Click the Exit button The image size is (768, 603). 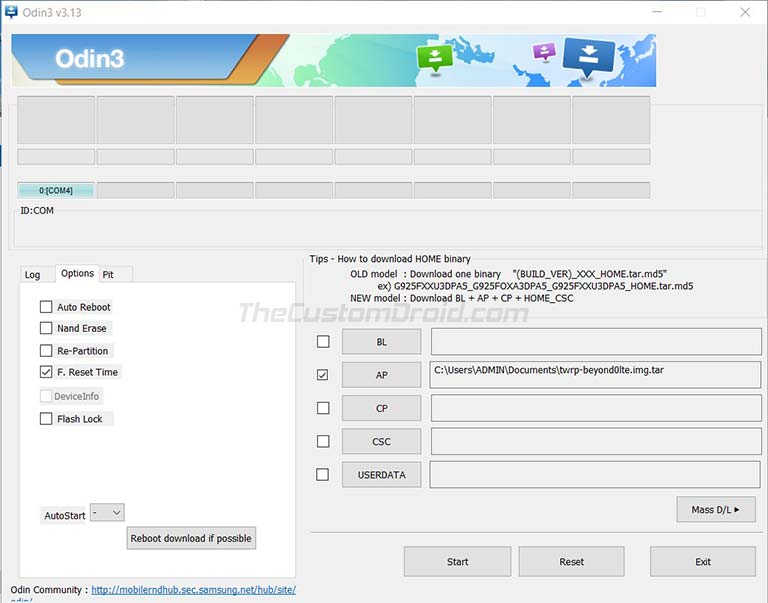(x=703, y=561)
